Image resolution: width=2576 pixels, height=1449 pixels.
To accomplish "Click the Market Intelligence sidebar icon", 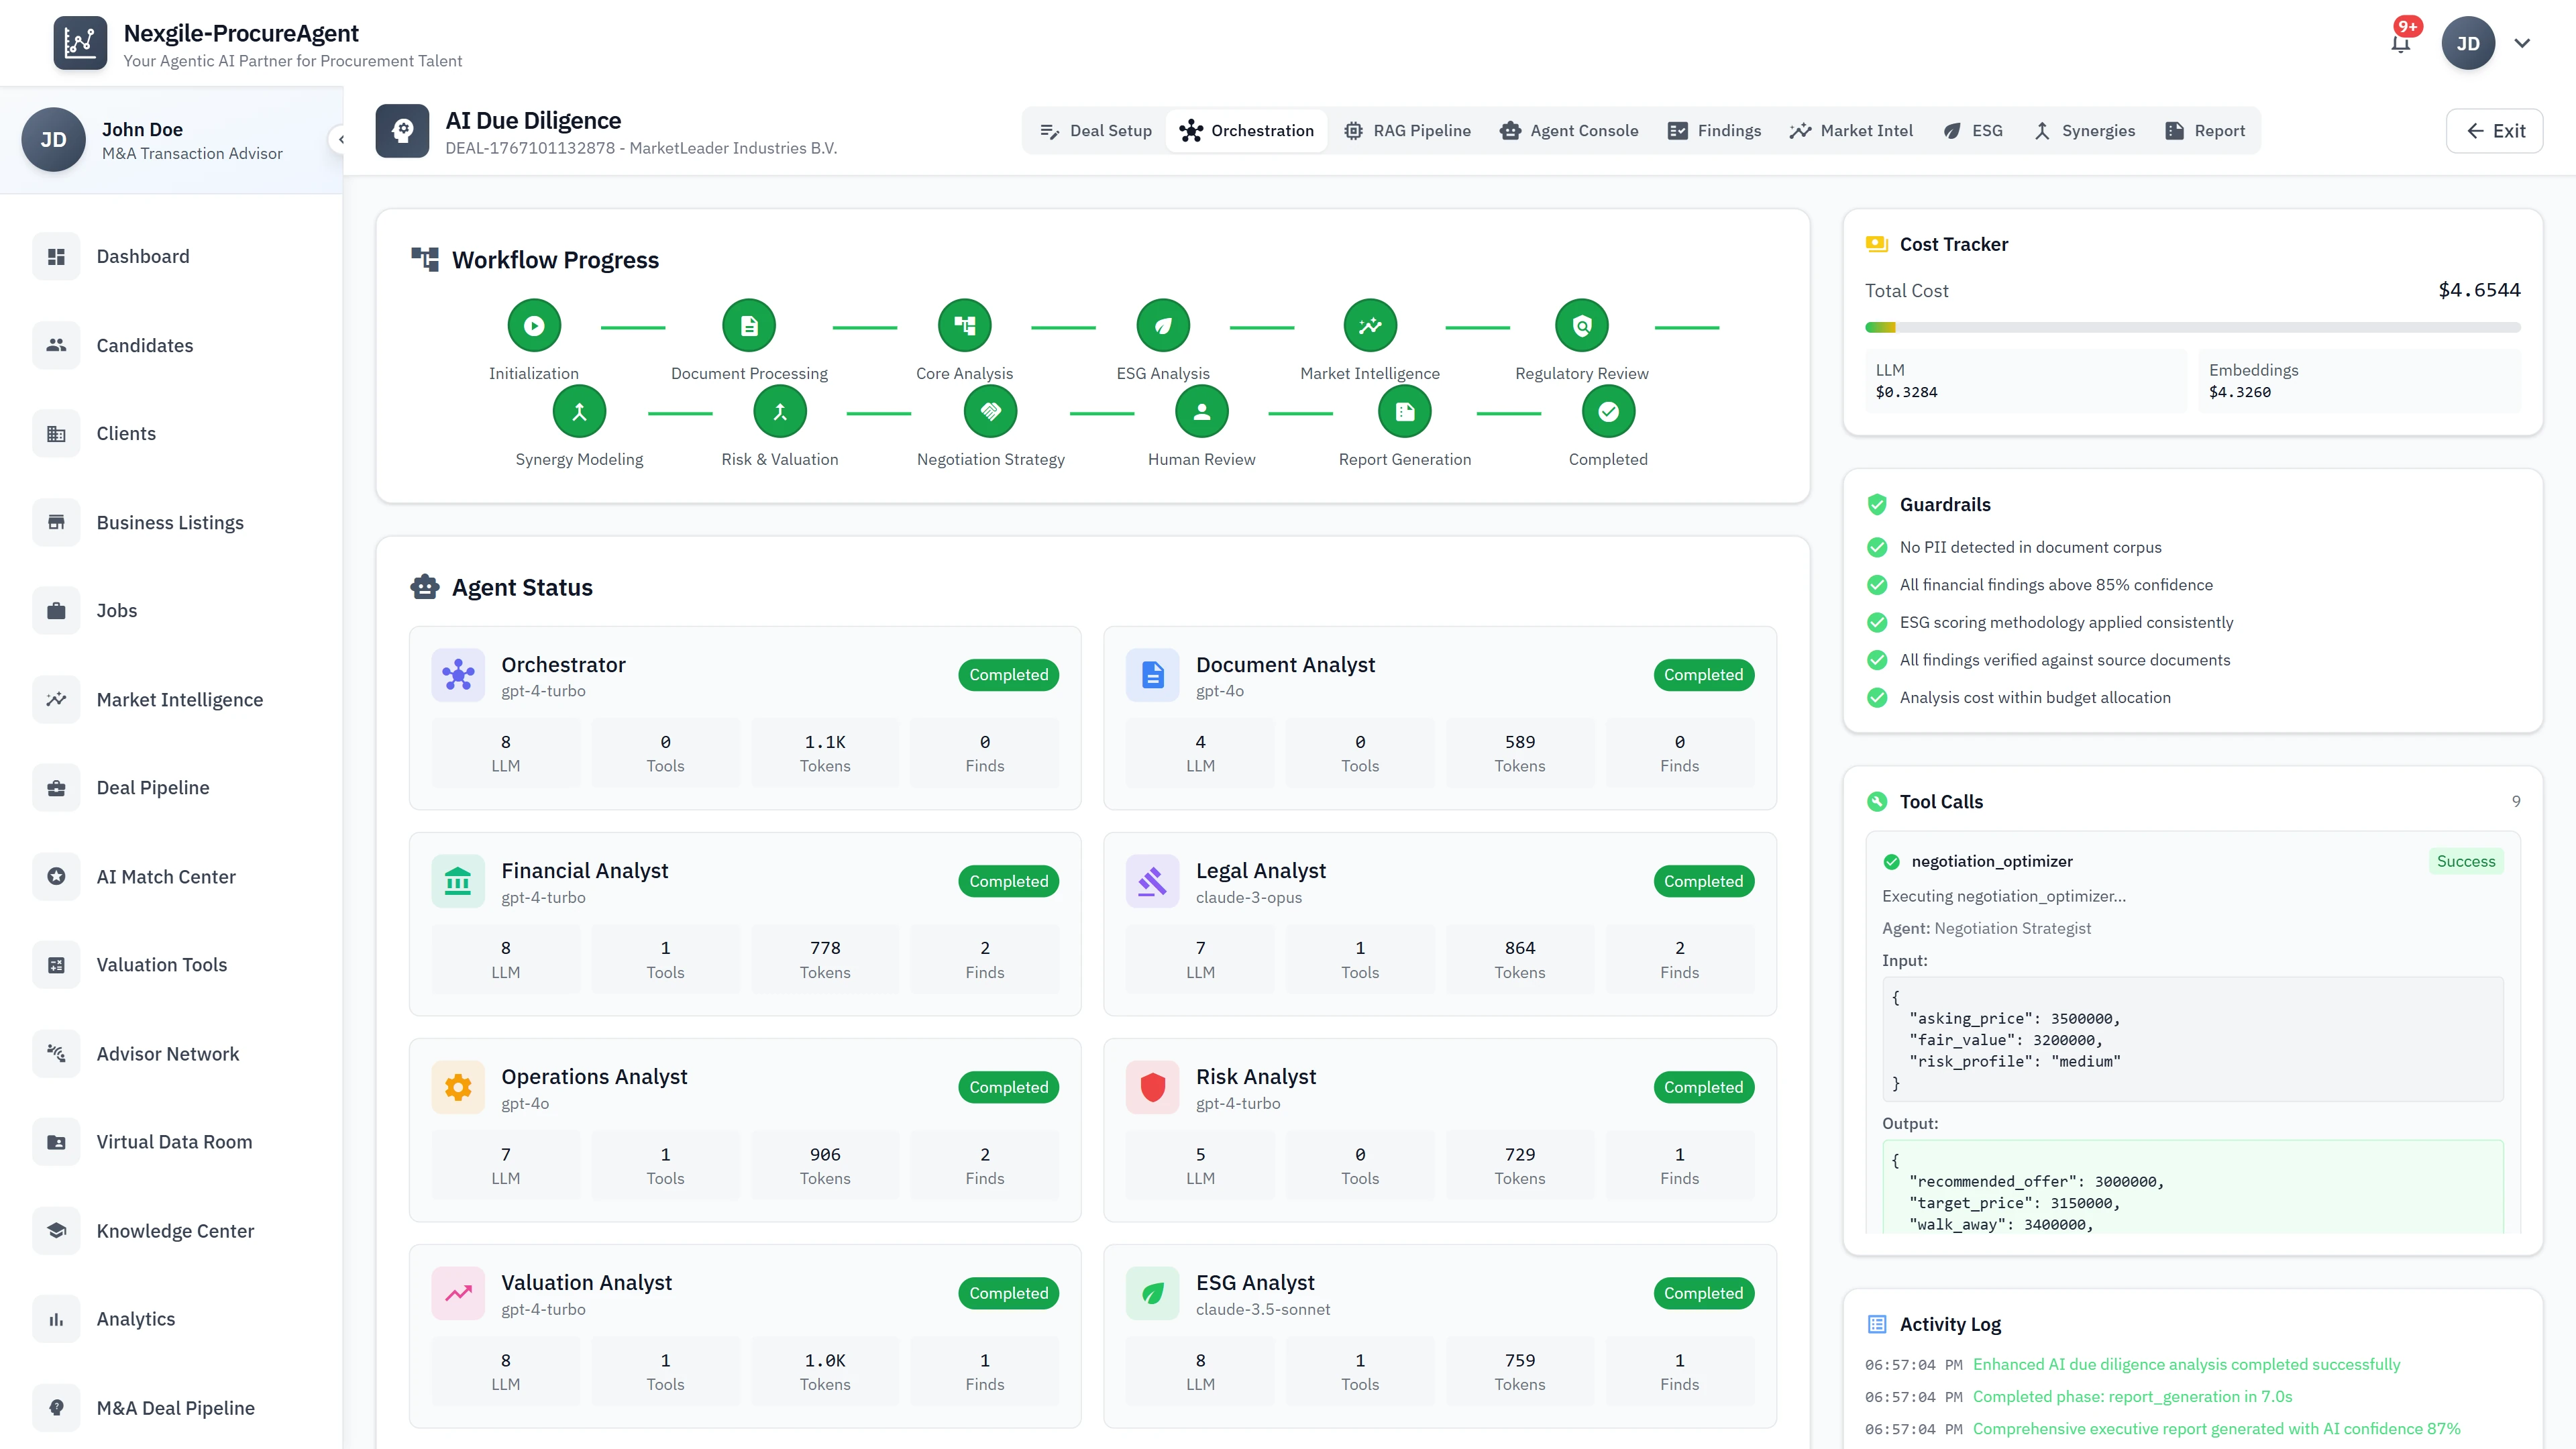I will click(x=56, y=699).
